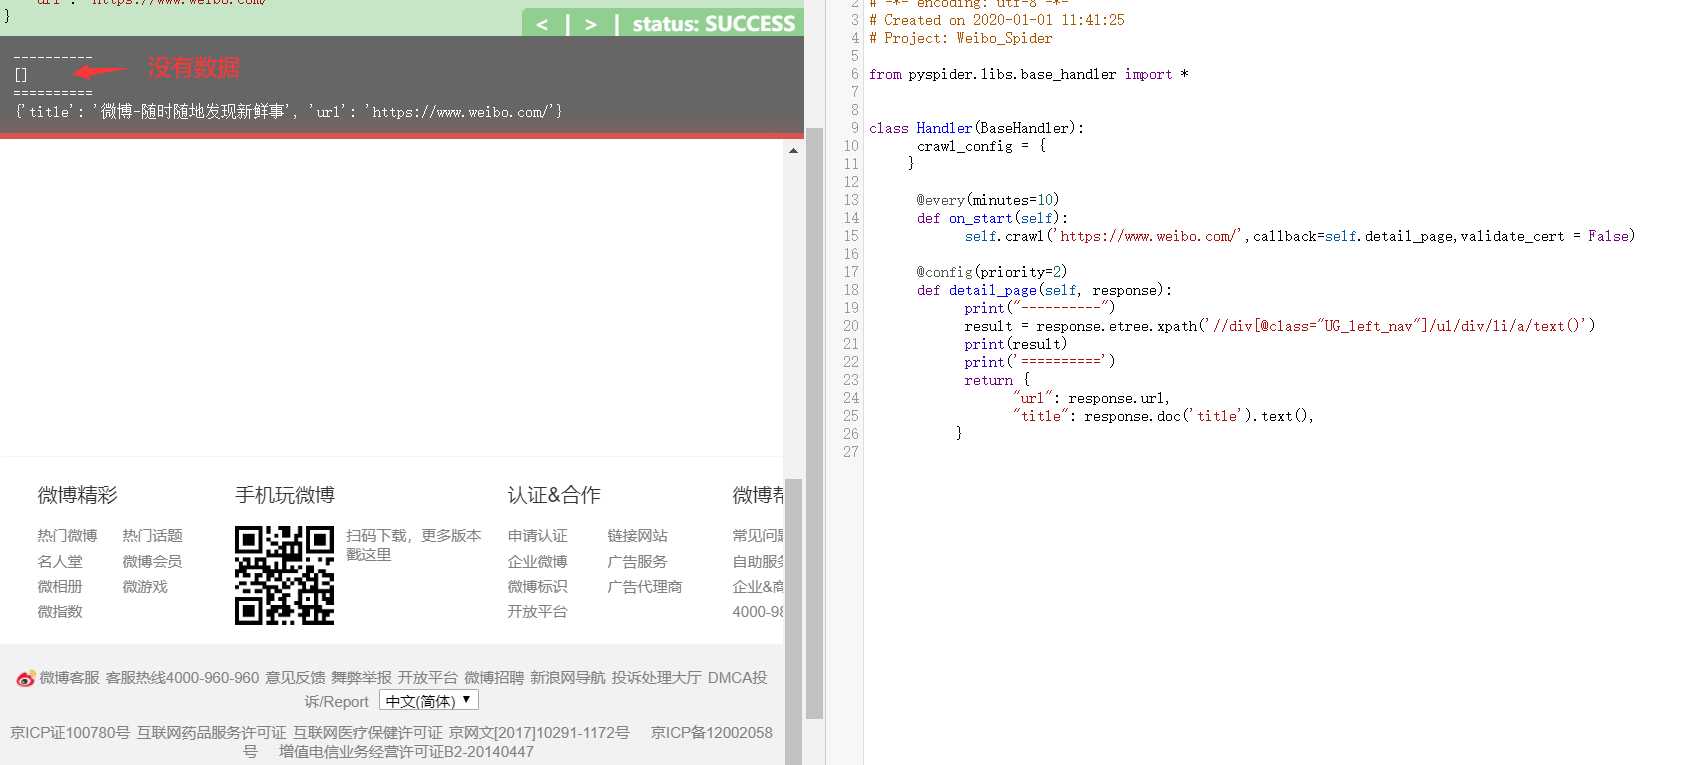Open the 广告服务 link

point(637,562)
